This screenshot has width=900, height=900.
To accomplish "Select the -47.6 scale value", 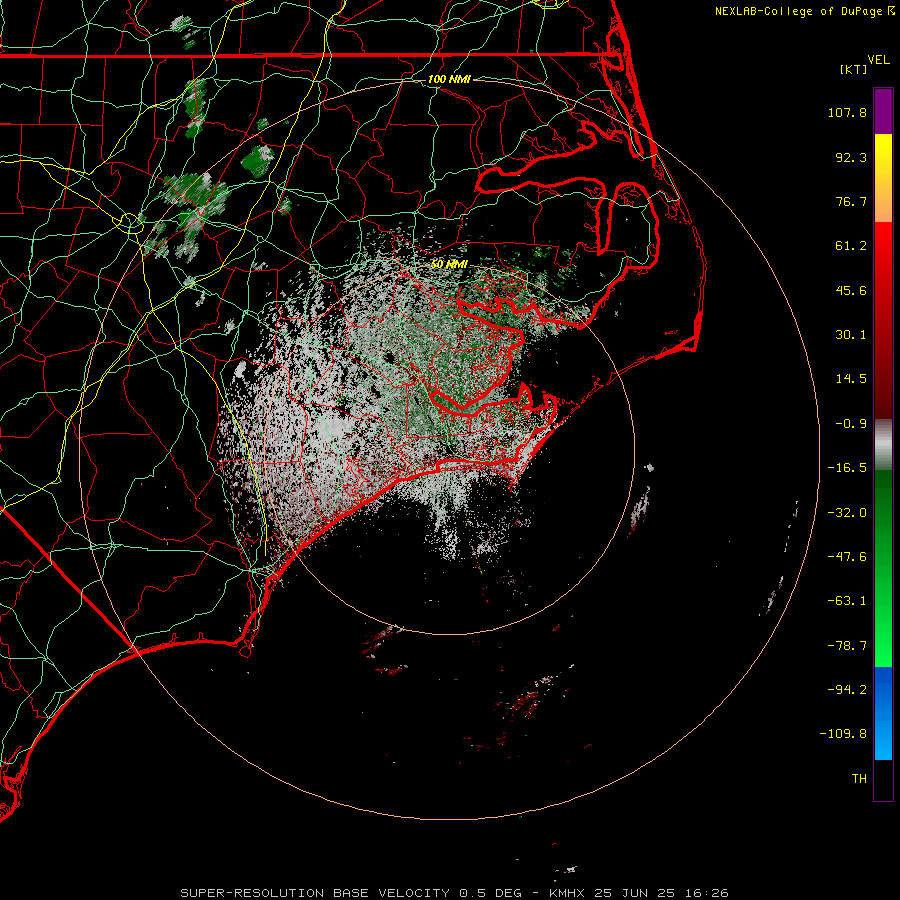I will coord(847,557).
